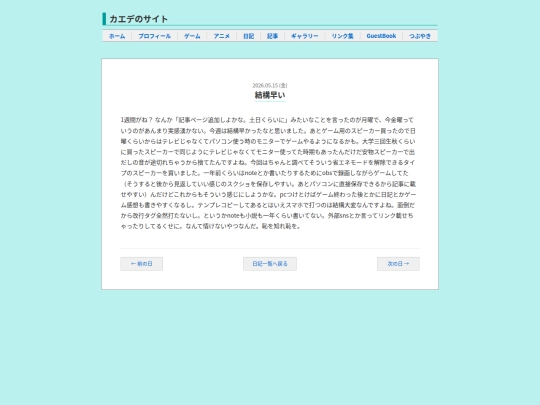Open the ギャラリー page
Viewport: 540px width, 405px height.
(x=305, y=36)
